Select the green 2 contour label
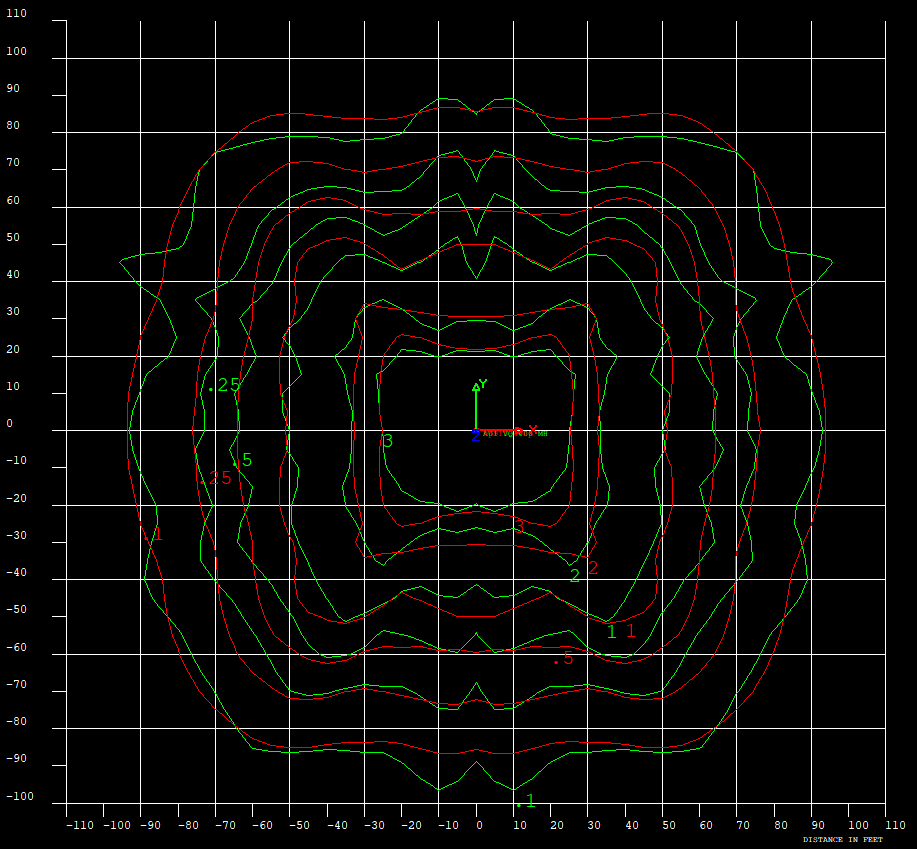This screenshot has height=849, width=917. (x=575, y=575)
